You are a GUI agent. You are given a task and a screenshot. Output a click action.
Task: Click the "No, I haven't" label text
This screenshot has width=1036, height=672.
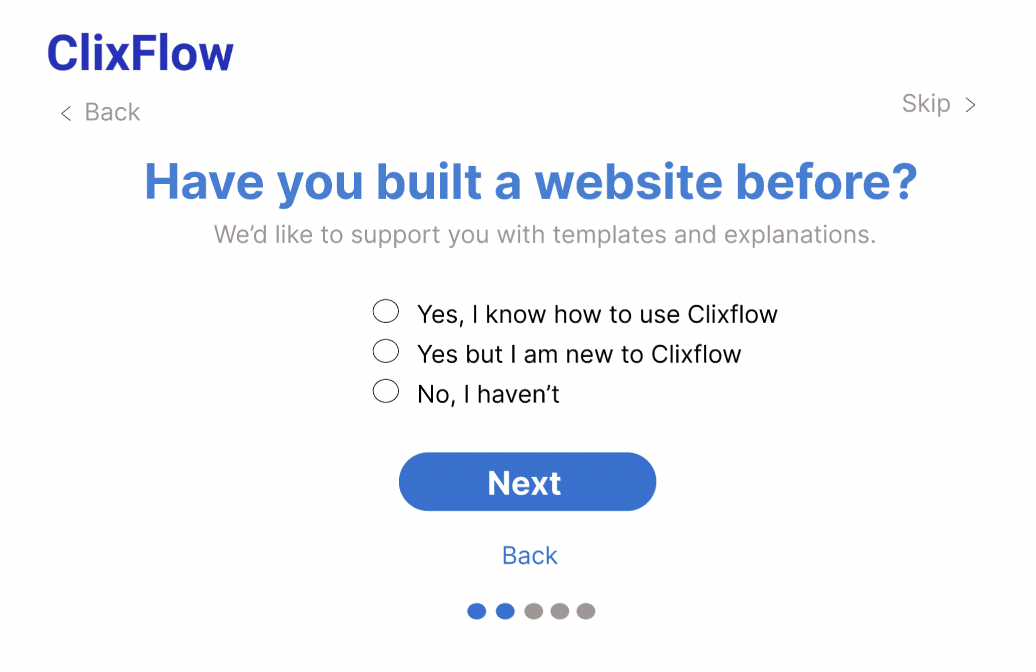pyautogui.click(x=488, y=395)
